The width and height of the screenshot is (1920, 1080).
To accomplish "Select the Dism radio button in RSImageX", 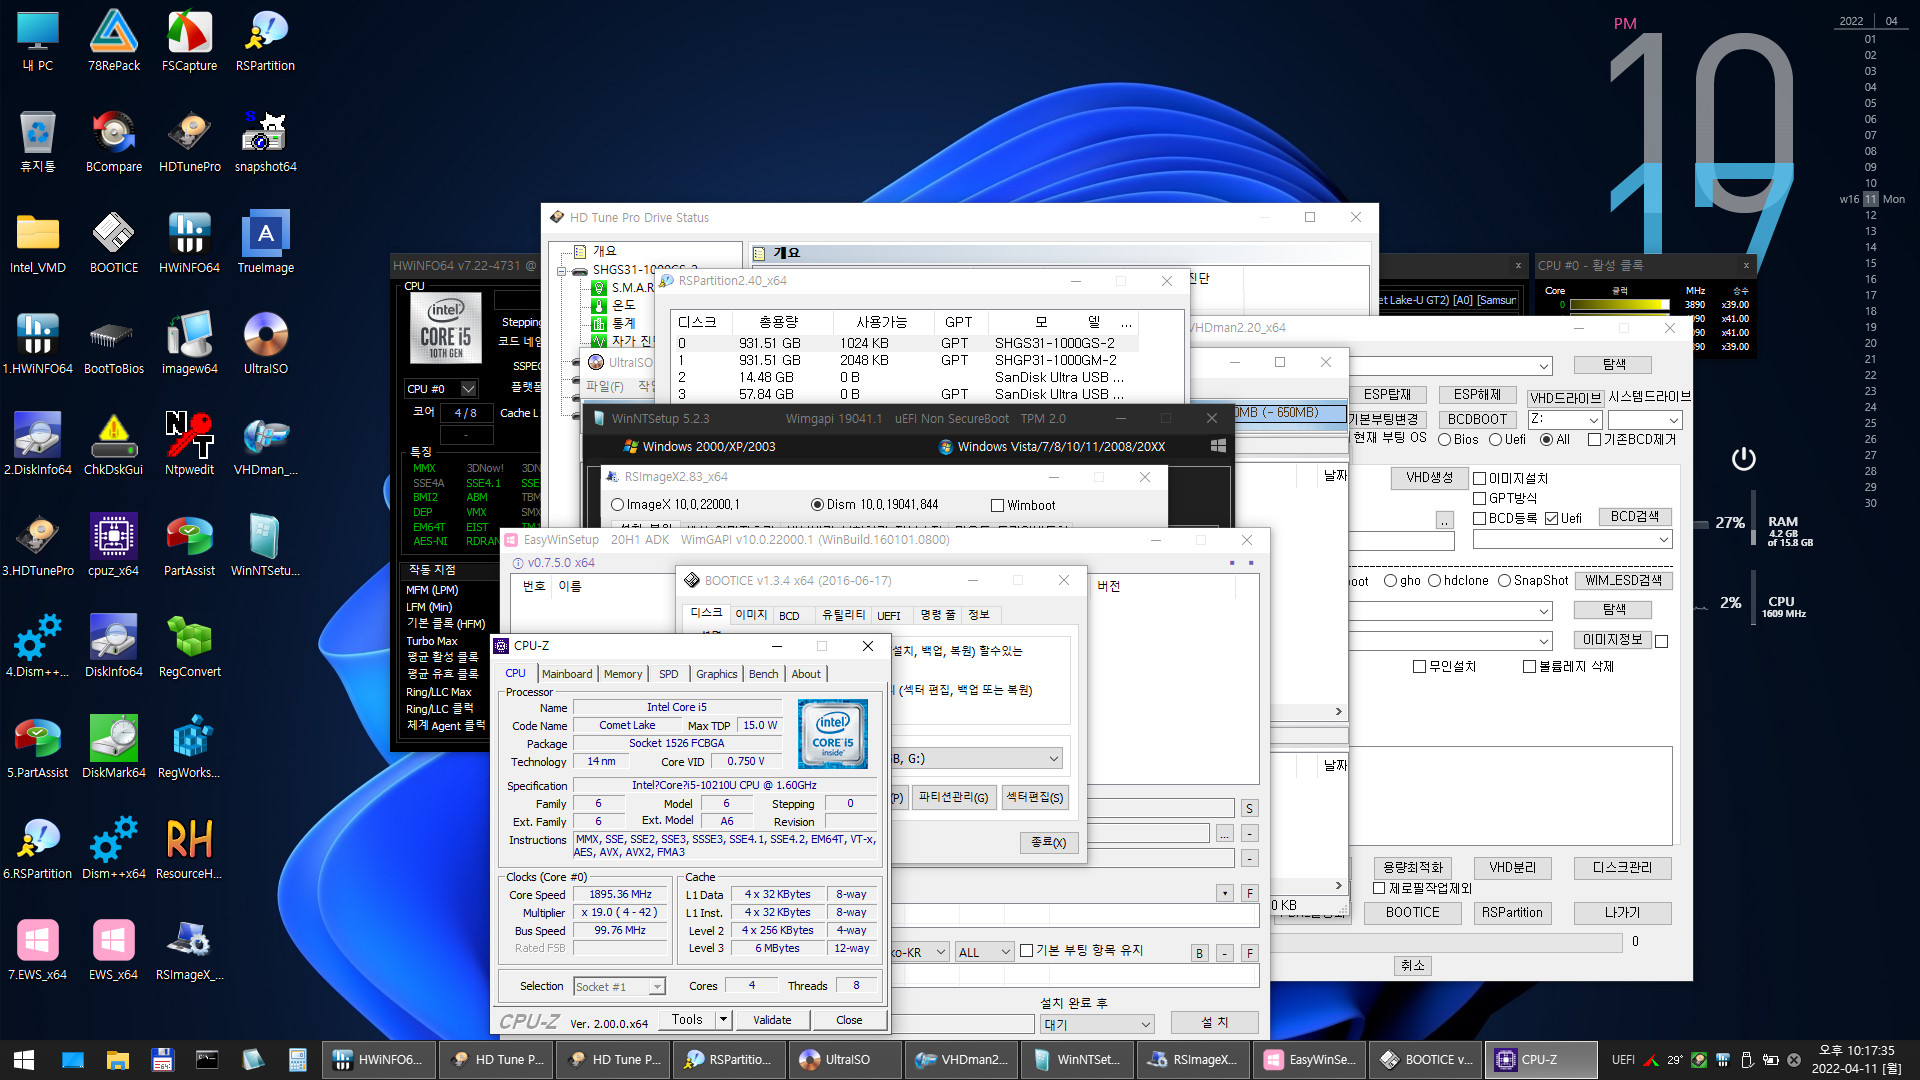I will [x=817, y=505].
